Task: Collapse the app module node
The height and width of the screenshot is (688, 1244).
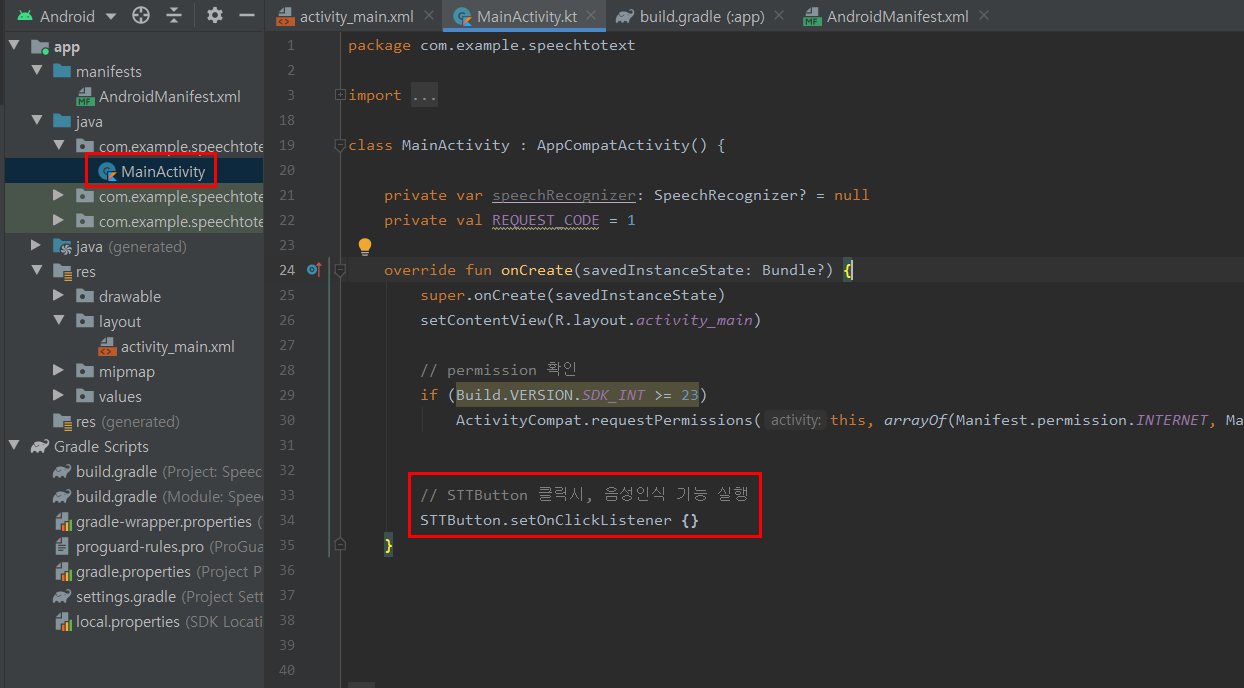Action: pyautogui.click(x=14, y=47)
